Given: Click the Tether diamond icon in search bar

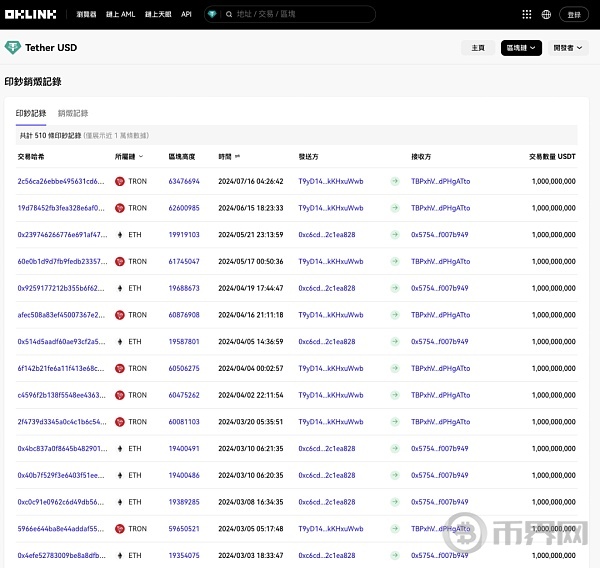Looking at the screenshot, I should (x=212, y=15).
